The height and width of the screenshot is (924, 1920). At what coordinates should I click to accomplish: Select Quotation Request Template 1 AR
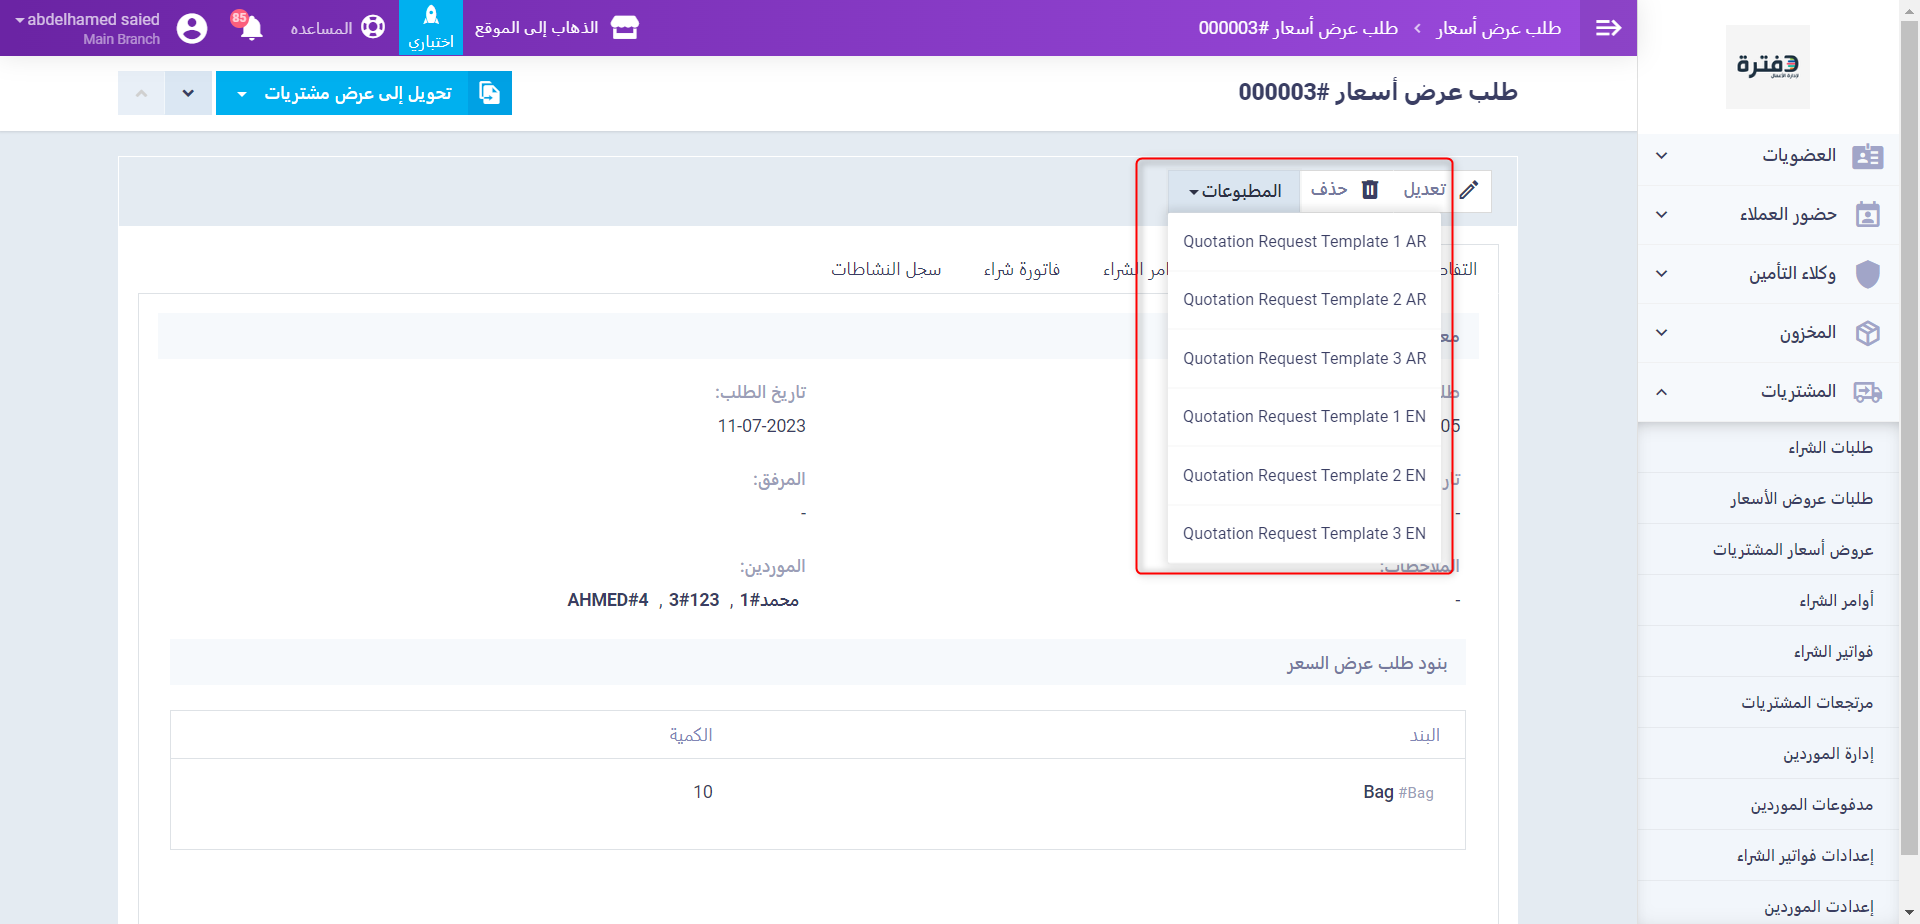pyautogui.click(x=1304, y=242)
